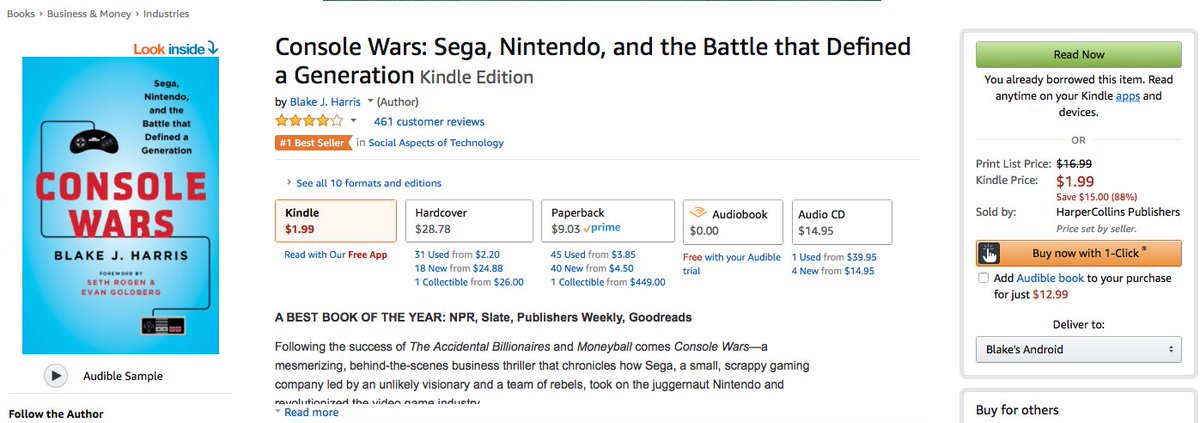Click the Console Wars book cover thumbnail
Viewport: 1200px width, 423px height.
click(120, 205)
